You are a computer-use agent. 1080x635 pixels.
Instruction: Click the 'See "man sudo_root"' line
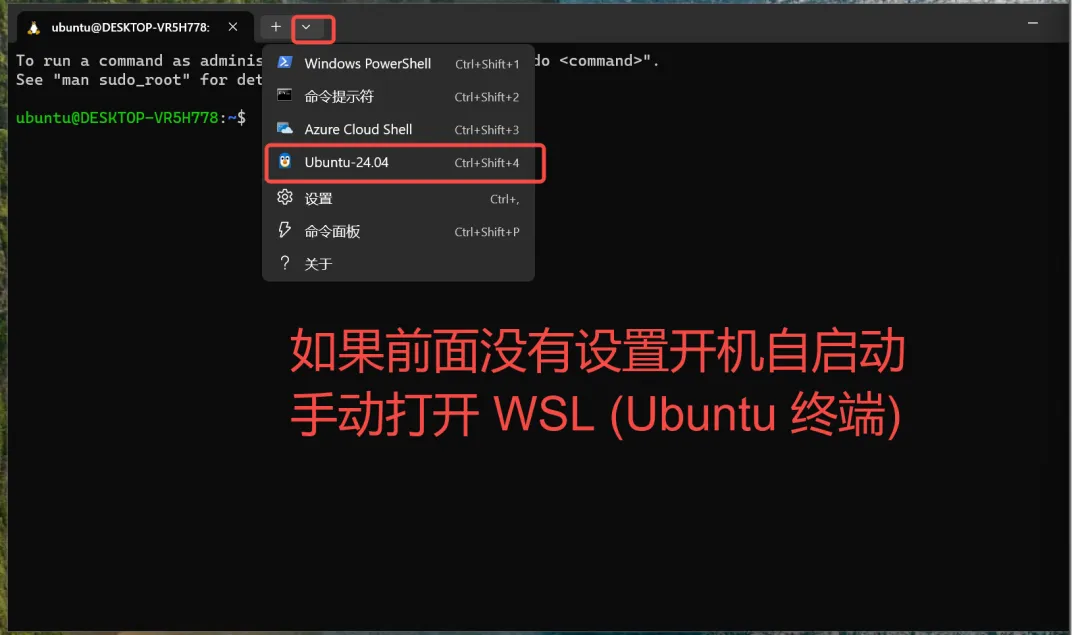139,80
